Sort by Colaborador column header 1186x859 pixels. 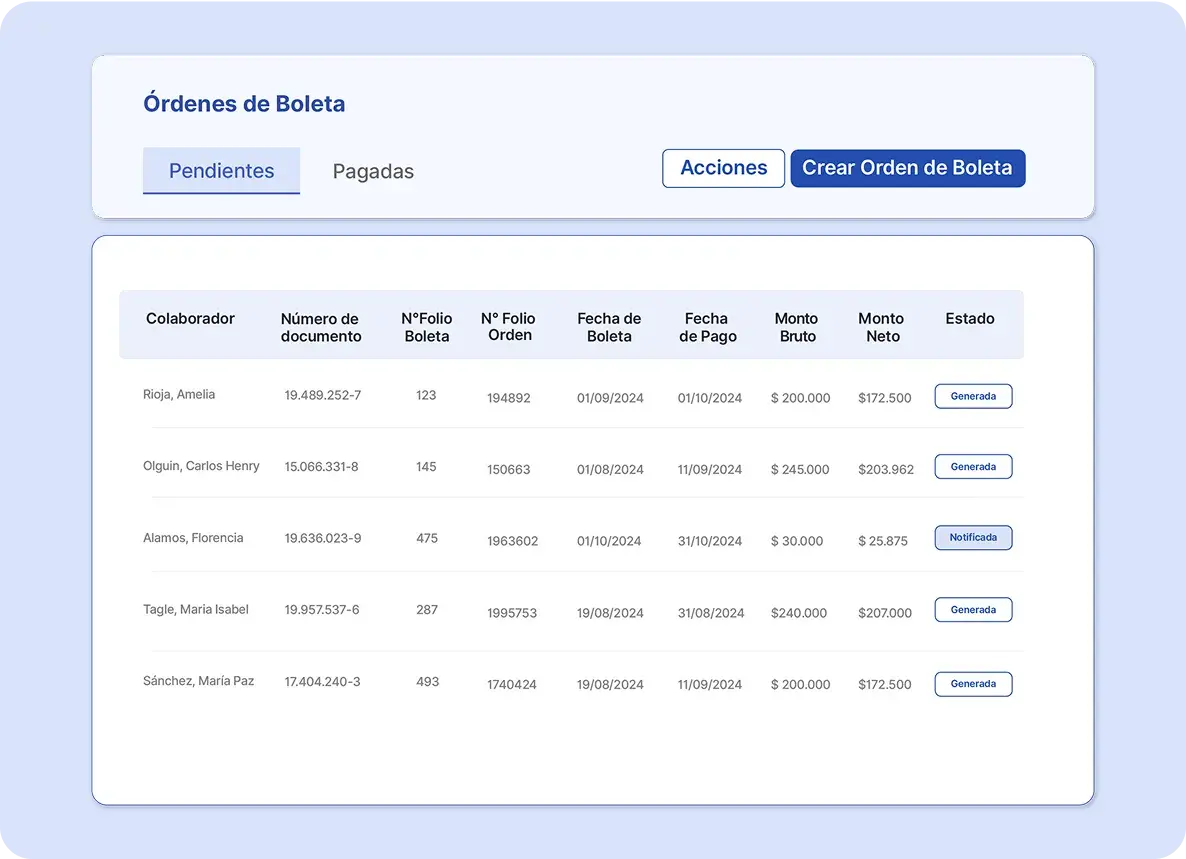[190, 319]
